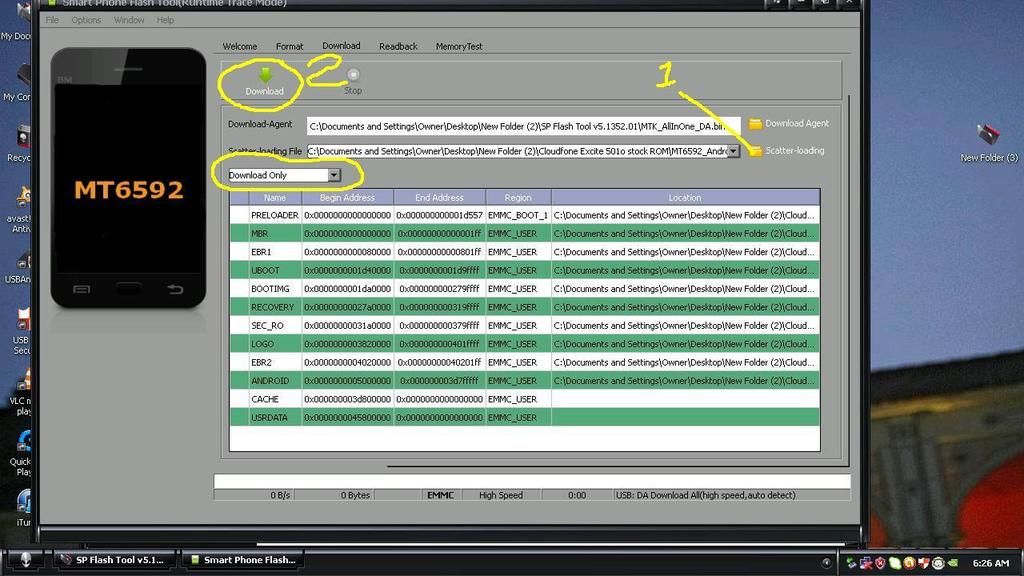Toggle the PRELOADER row checkbox
Screen dimensions: 1024x576
coord(239,215)
